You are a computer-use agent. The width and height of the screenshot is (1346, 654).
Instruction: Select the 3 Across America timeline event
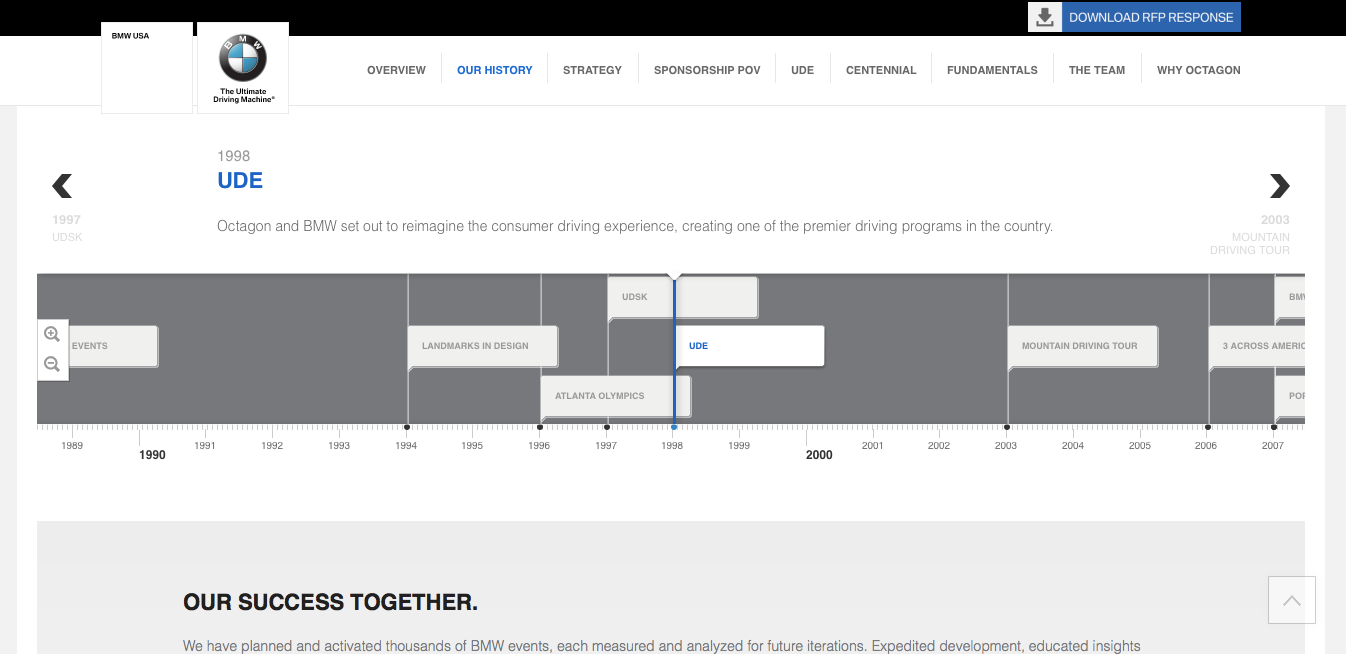(1257, 346)
